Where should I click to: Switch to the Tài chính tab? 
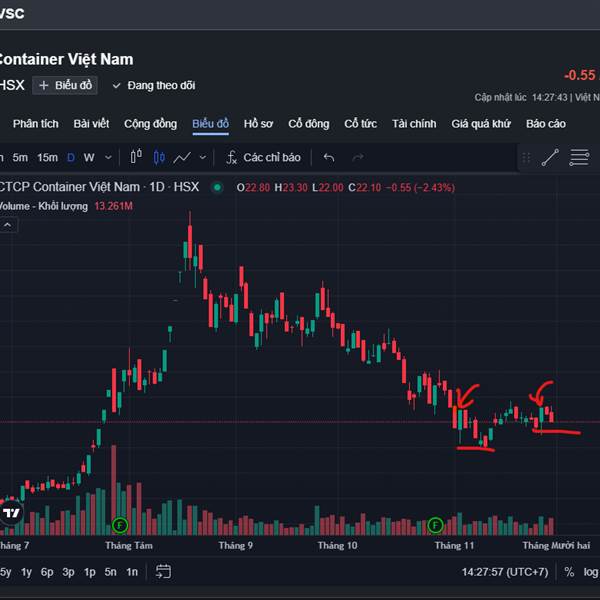tap(414, 124)
